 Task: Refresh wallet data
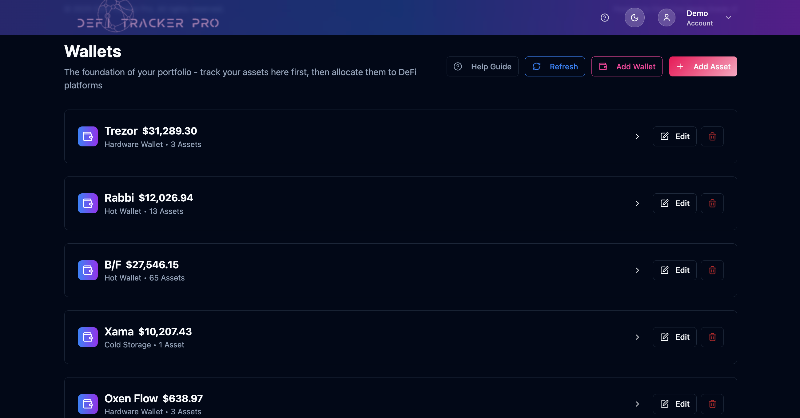pyautogui.click(x=555, y=66)
